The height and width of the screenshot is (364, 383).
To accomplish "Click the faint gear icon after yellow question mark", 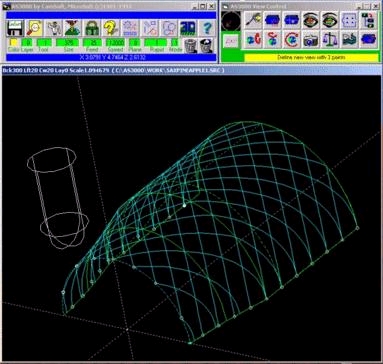I will tap(130, 28).
